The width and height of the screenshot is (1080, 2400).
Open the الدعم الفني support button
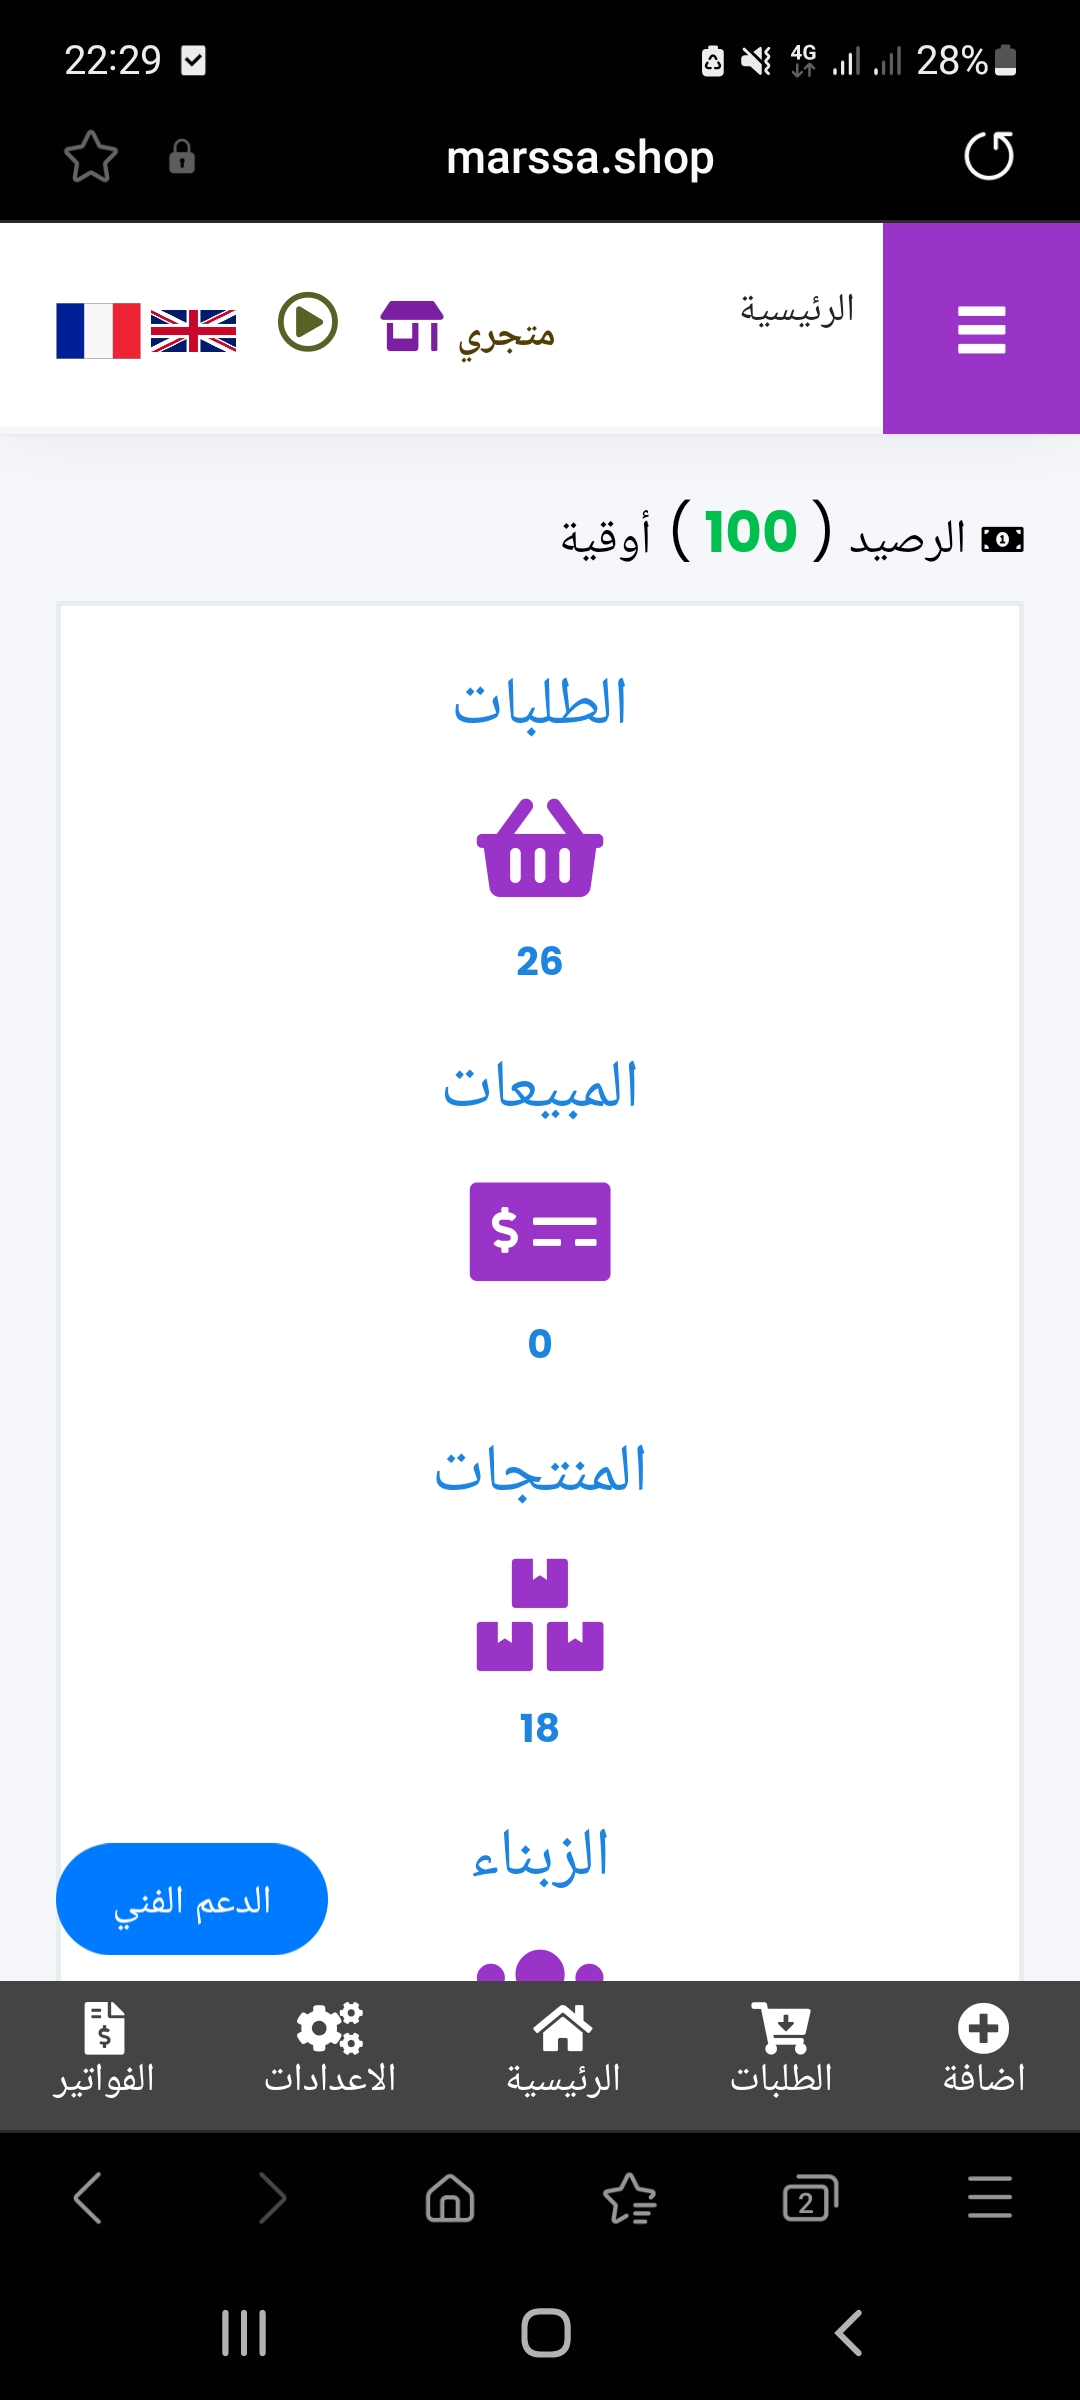pos(192,1899)
